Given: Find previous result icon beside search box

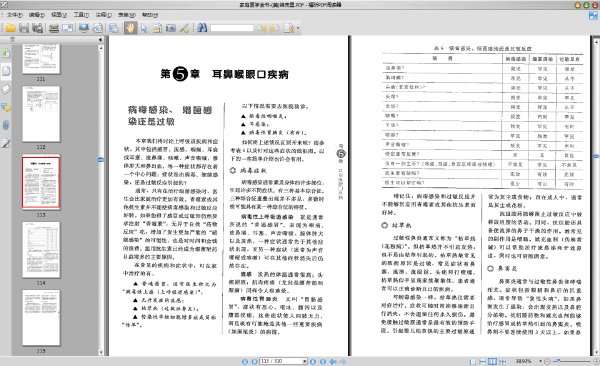Looking at the screenshot, I should [x=262, y=28].
